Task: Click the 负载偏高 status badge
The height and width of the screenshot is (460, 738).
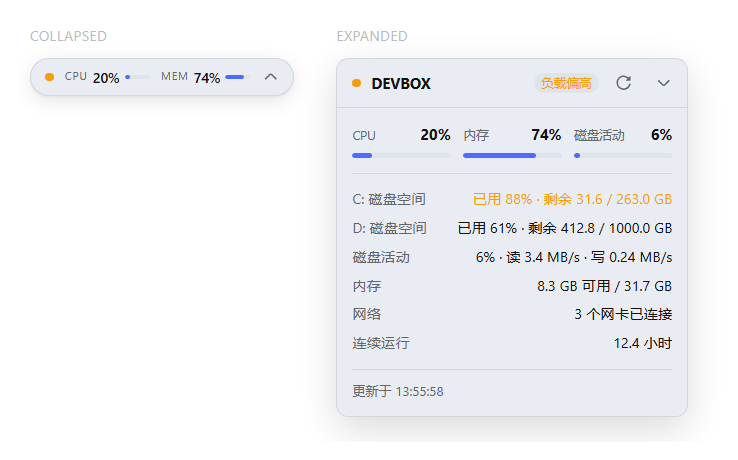Action: point(566,83)
